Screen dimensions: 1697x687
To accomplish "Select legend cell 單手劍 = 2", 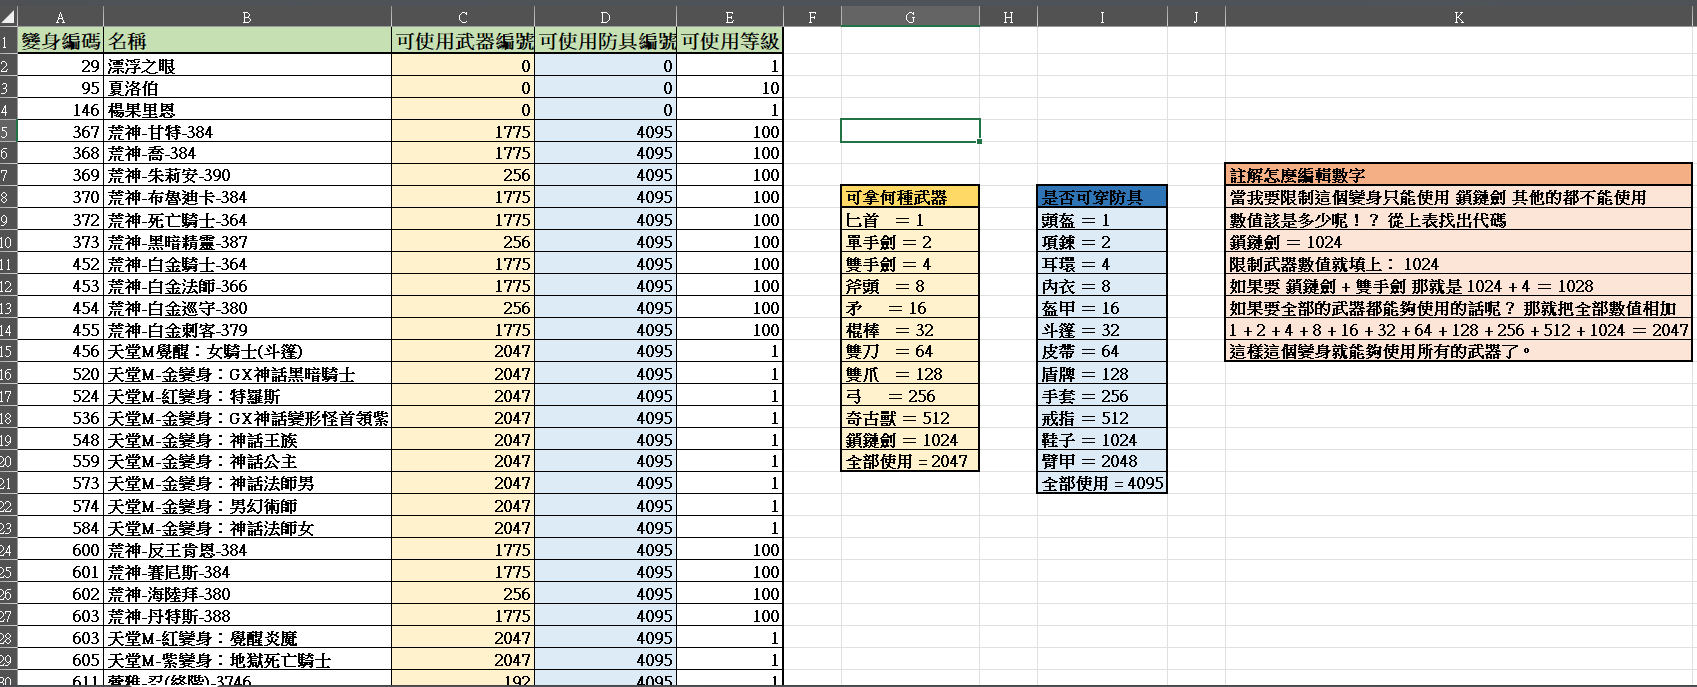I will click(910, 242).
